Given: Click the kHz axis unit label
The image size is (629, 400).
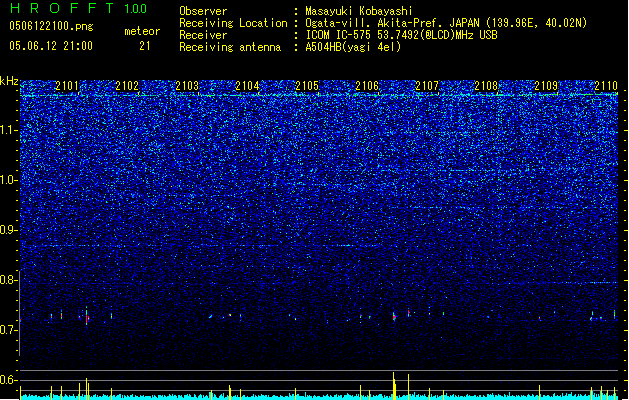Looking at the screenshot, I should pyautogui.click(x=9, y=81).
